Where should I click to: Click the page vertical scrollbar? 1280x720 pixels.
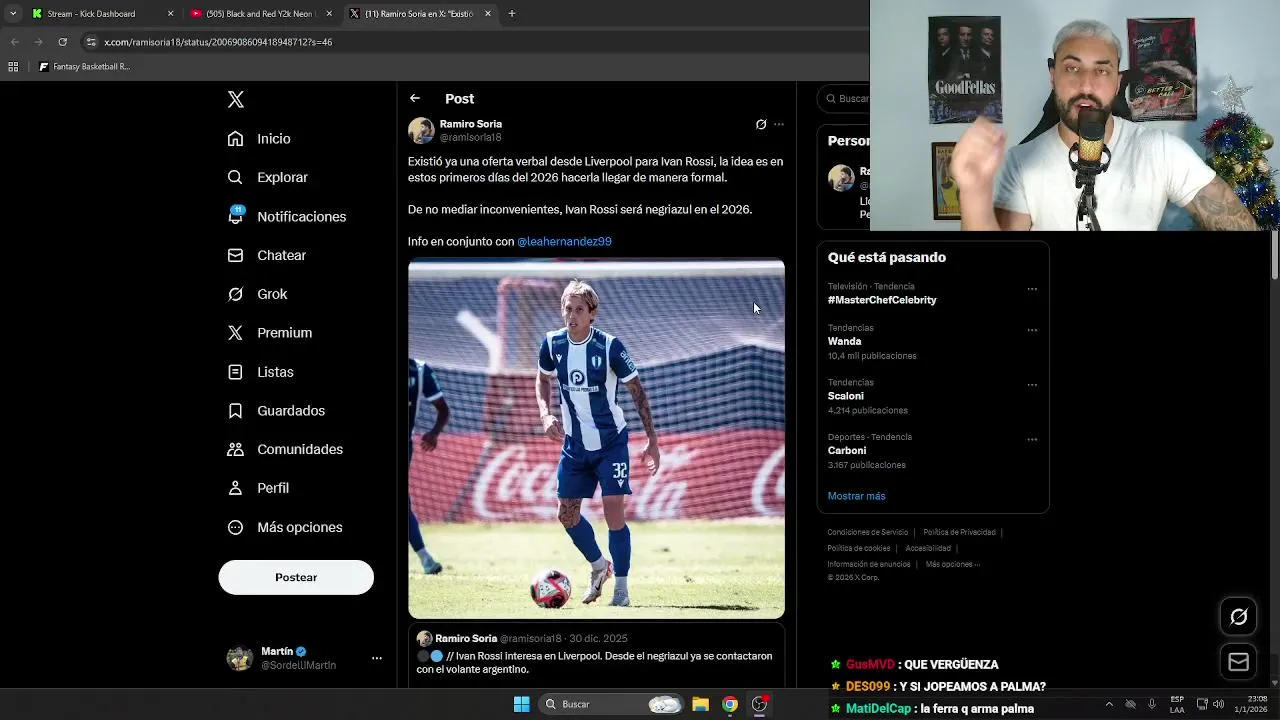pyautogui.click(x=1274, y=255)
